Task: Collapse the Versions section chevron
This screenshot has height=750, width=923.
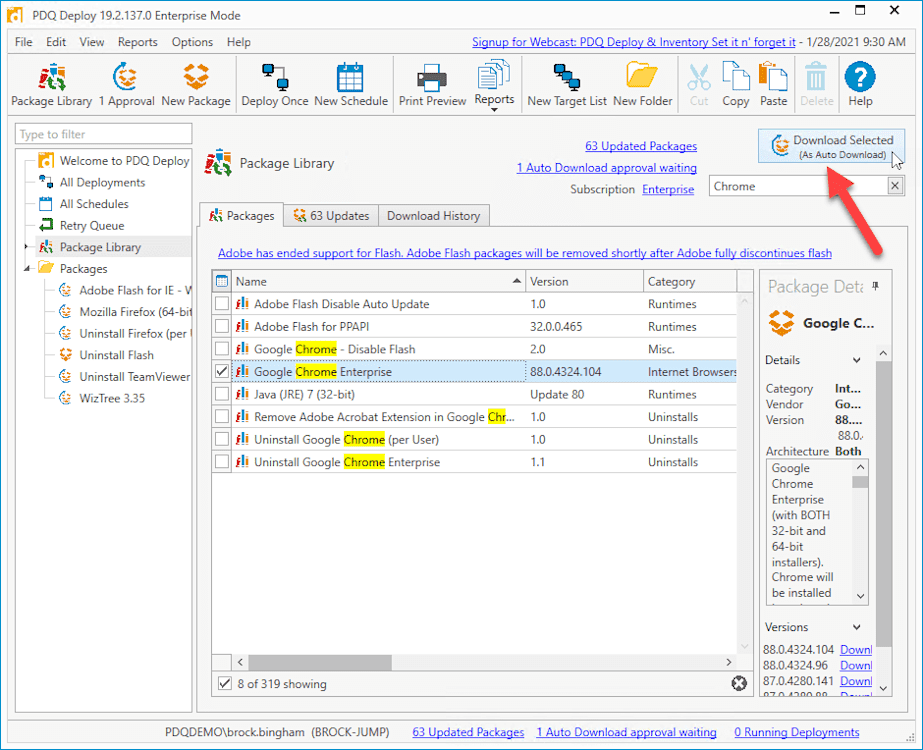Action: click(x=856, y=627)
